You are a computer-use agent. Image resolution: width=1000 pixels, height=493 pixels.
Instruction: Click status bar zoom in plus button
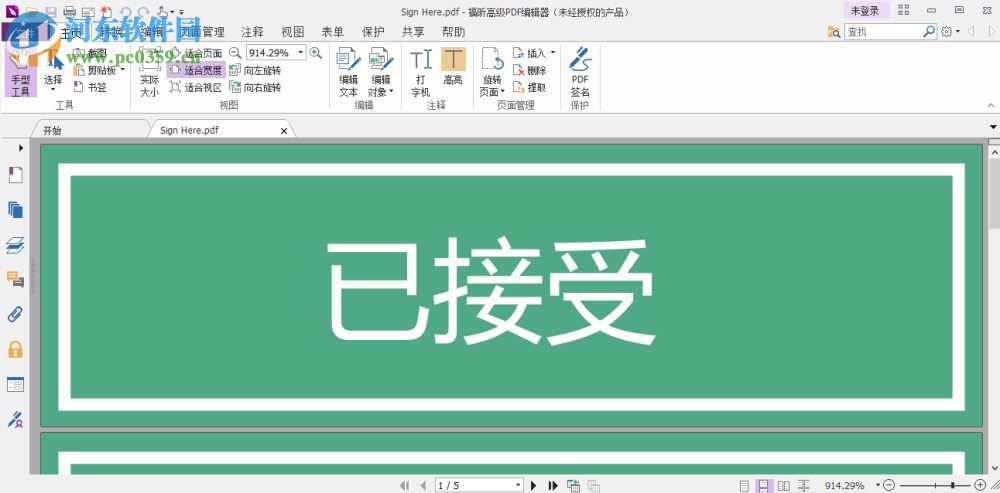(980, 485)
